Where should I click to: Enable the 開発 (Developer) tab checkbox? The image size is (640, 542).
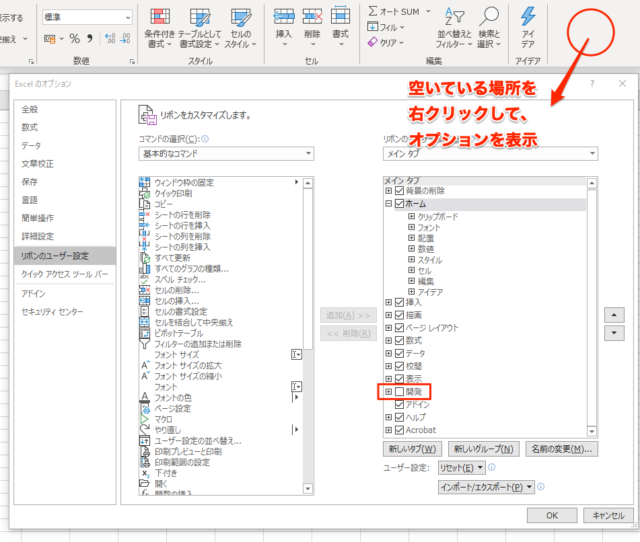pyautogui.click(x=400, y=391)
